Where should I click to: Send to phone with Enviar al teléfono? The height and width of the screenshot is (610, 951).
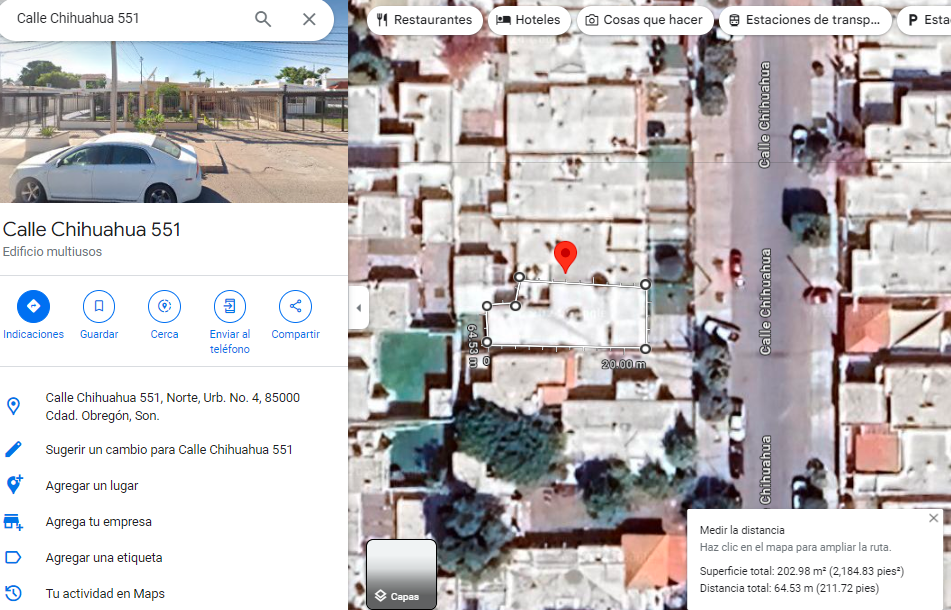point(230,306)
